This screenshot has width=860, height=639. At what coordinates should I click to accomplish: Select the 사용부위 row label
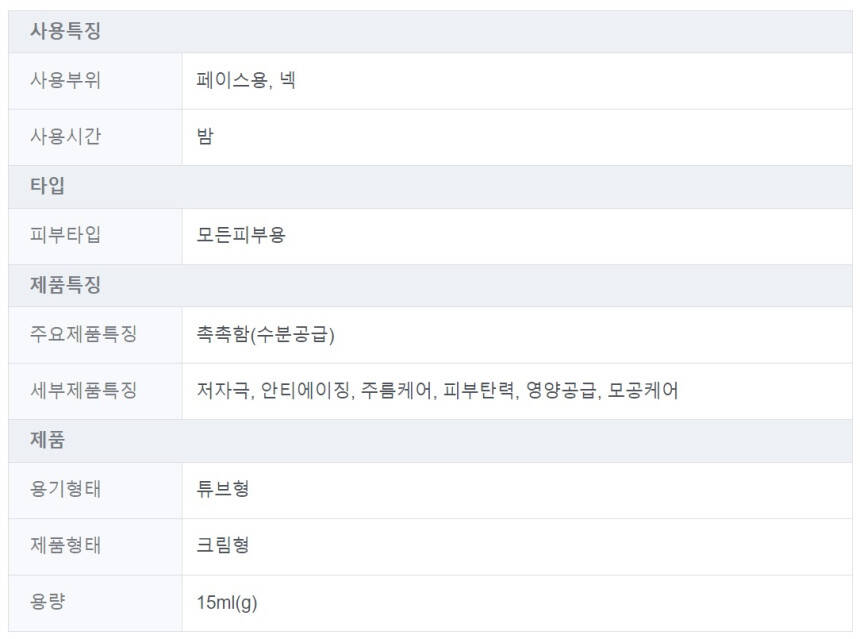point(65,81)
